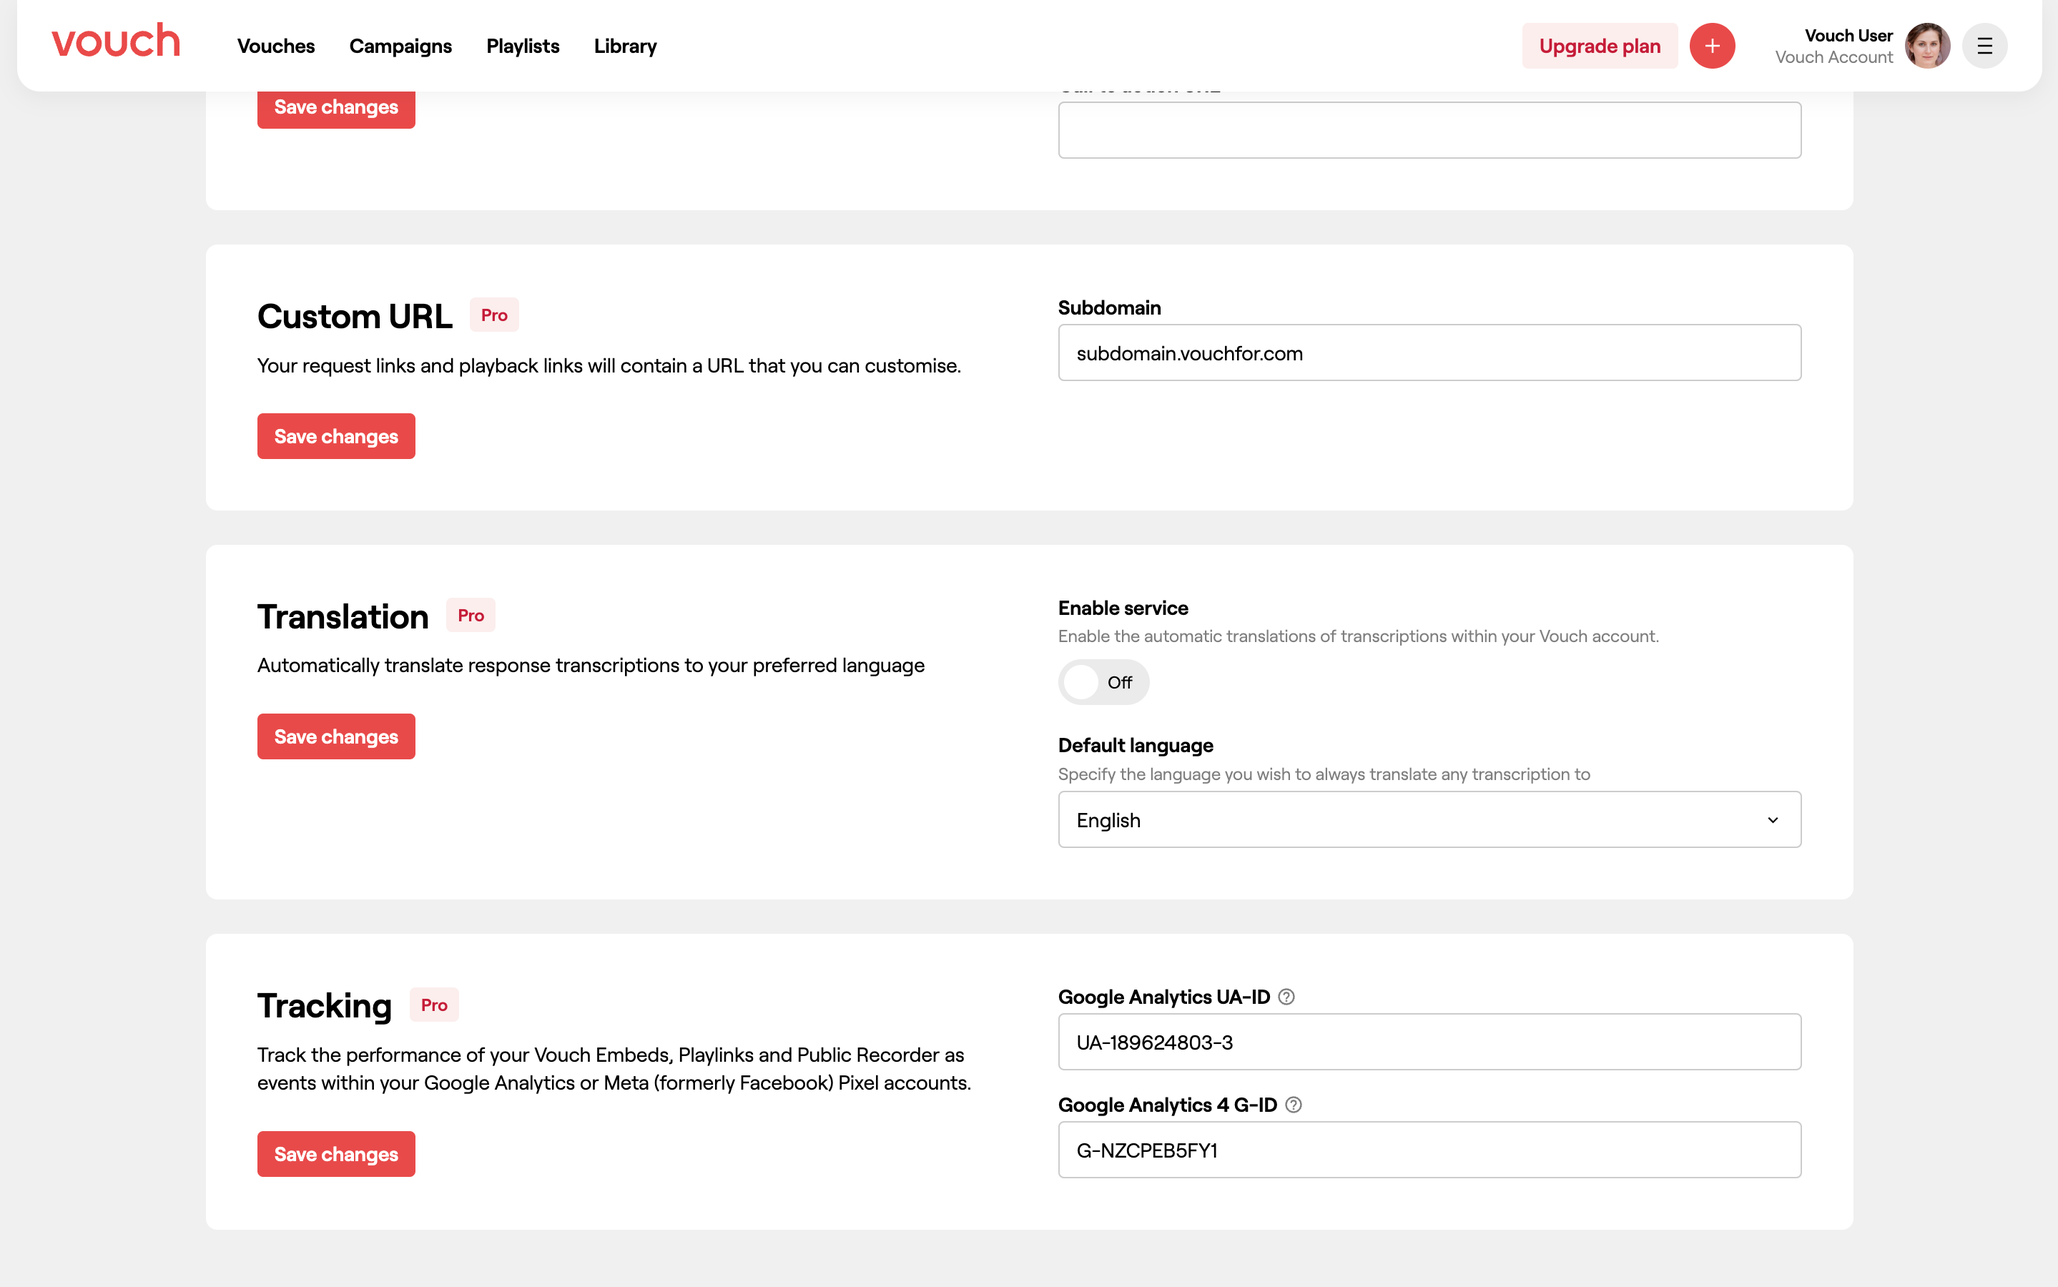This screenshot has width=2058, height=1287.
Task: Open the Playlists nav item
Action: [522, 46]
